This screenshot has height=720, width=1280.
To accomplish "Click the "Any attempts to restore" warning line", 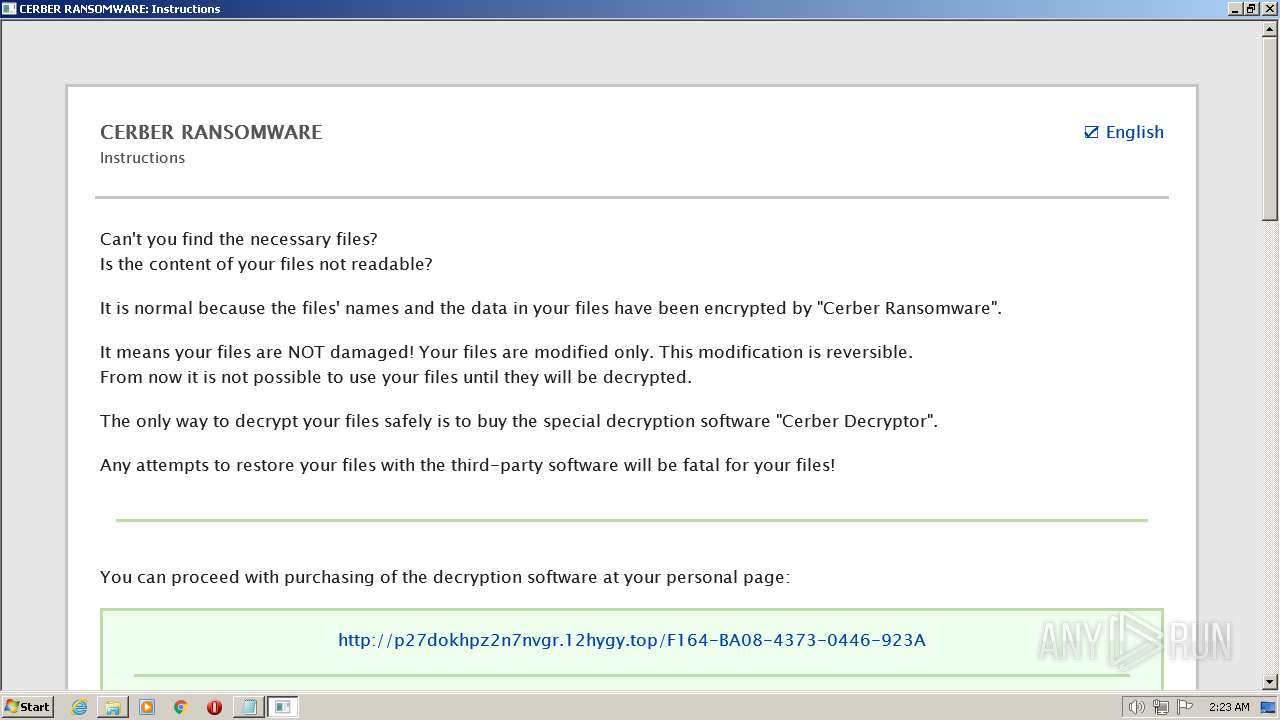I will point(467,465).
